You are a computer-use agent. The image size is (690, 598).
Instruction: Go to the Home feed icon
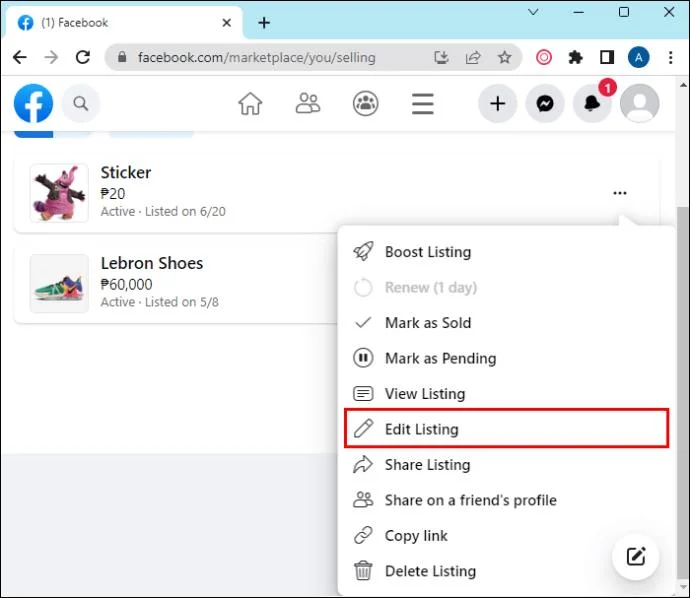pos(250,104)
